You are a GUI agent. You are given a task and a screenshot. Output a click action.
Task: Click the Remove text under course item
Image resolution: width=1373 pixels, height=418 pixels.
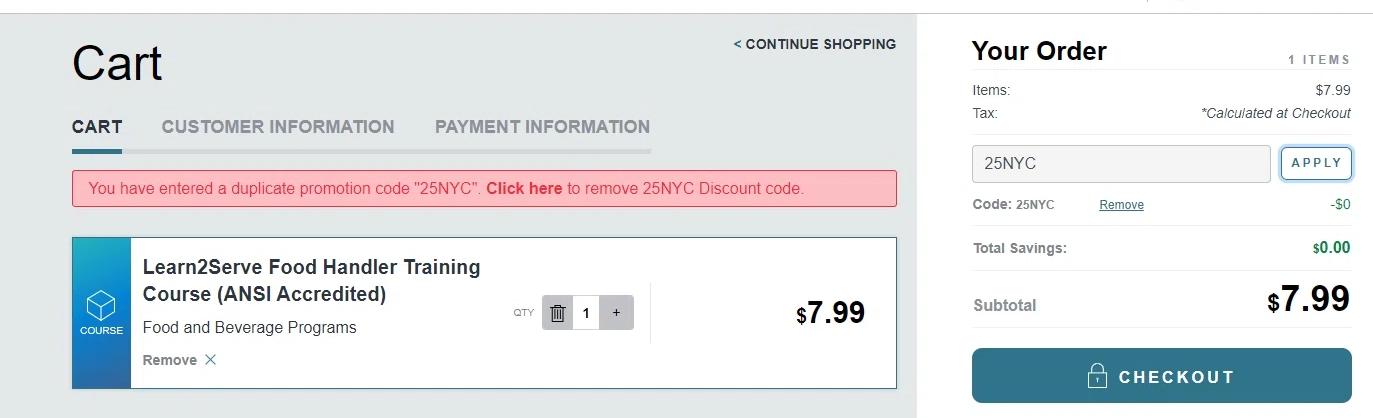[x=170, y=360]
